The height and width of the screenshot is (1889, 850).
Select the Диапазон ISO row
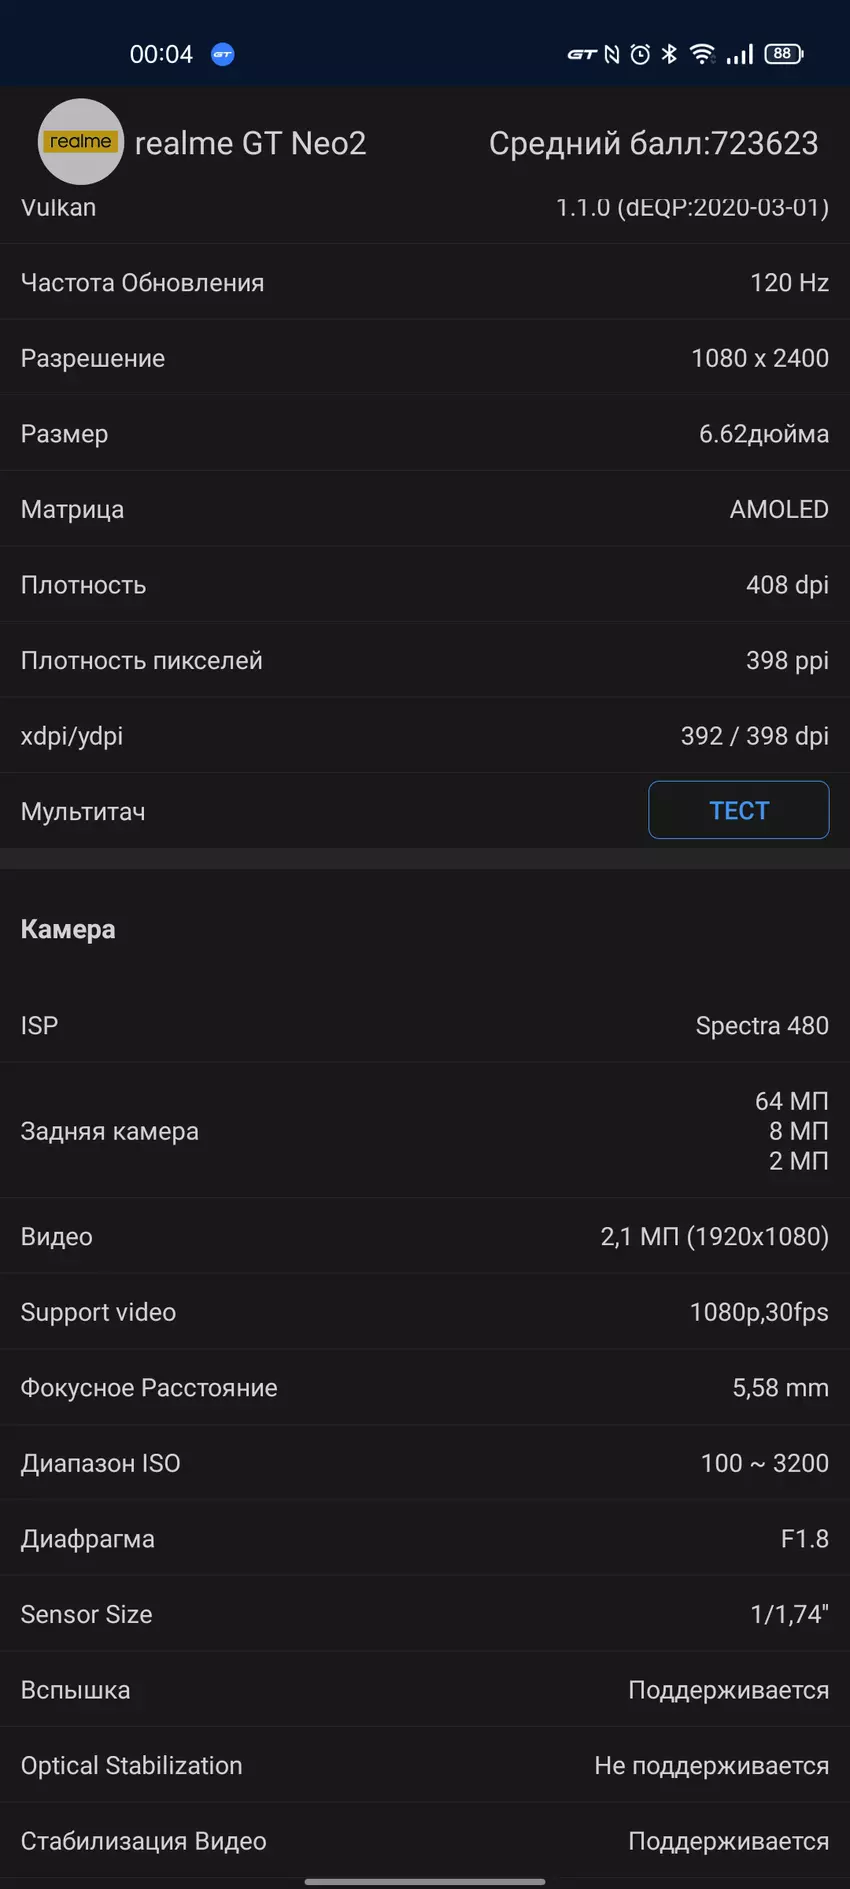click(x=425, y=1463)
